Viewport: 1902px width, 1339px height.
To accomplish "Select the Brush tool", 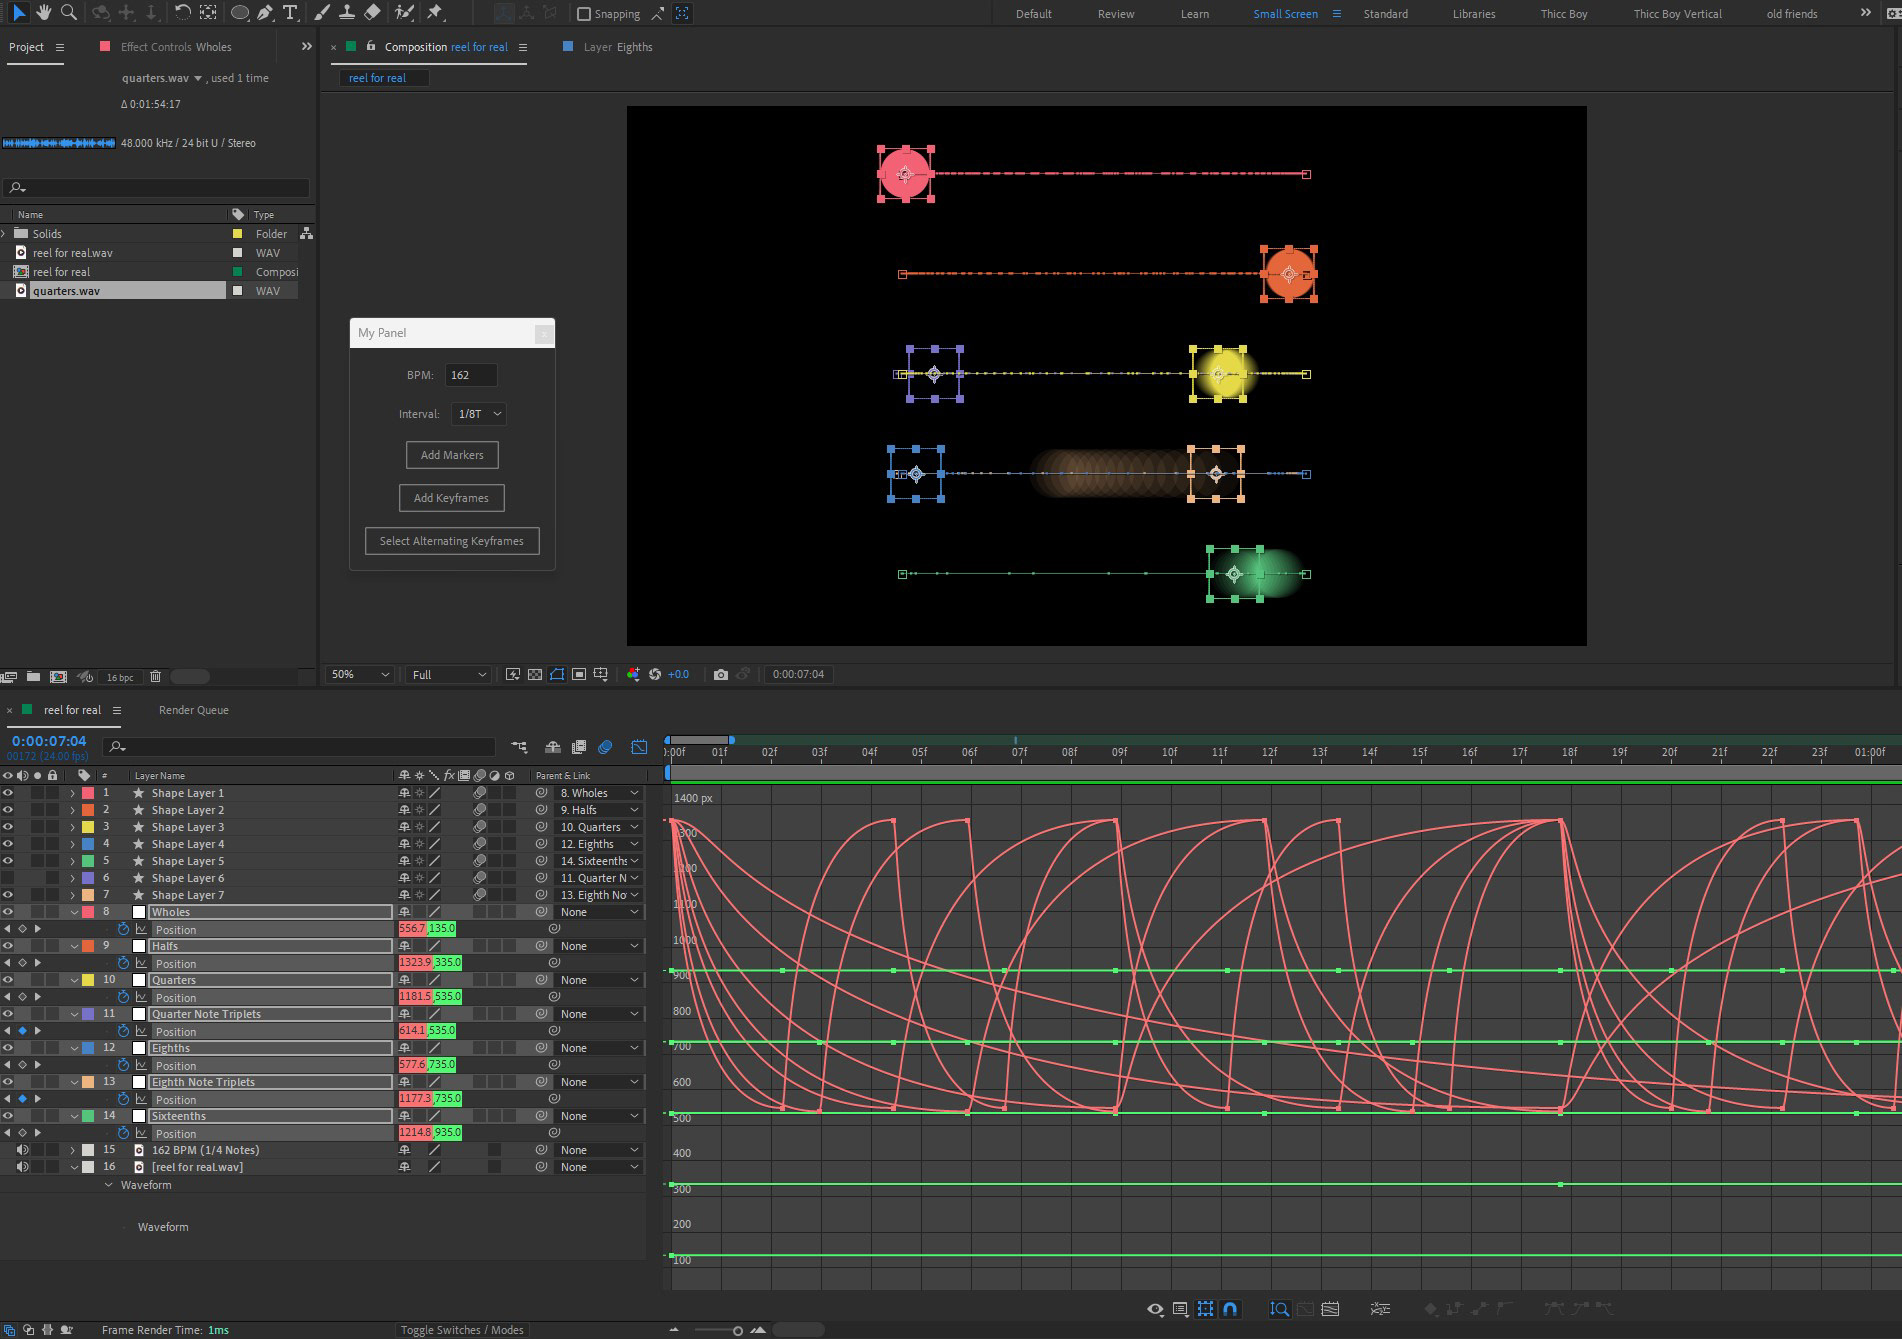I will click(322, 13).
